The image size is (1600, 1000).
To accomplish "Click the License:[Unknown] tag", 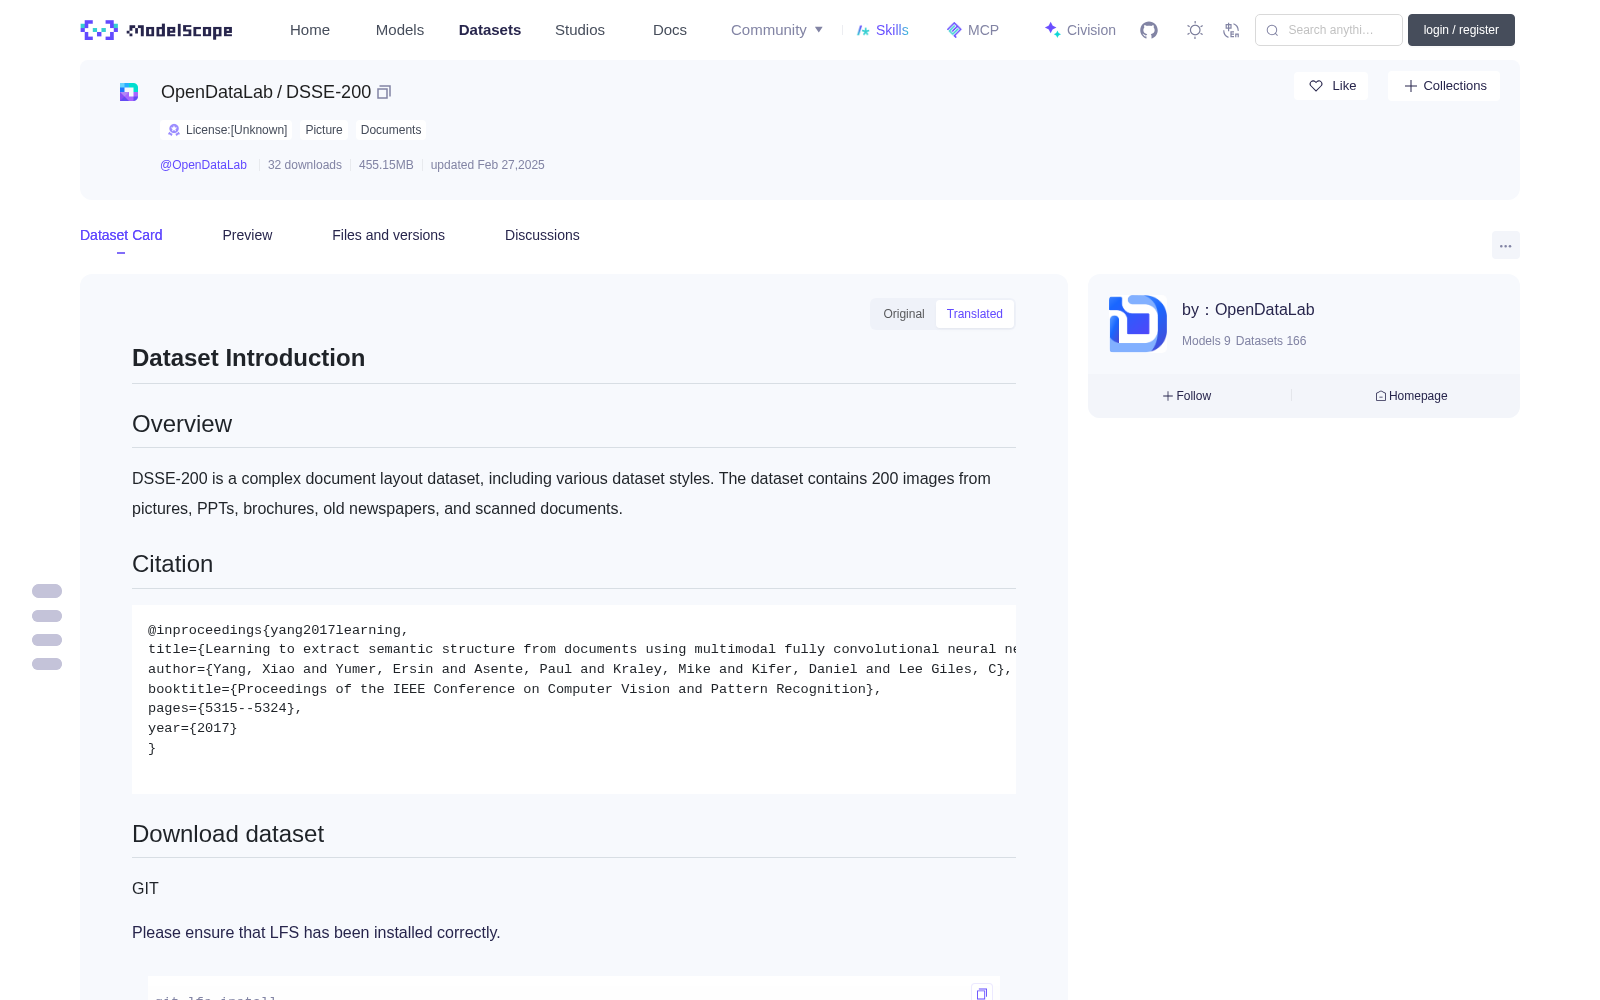I will 227,130.
